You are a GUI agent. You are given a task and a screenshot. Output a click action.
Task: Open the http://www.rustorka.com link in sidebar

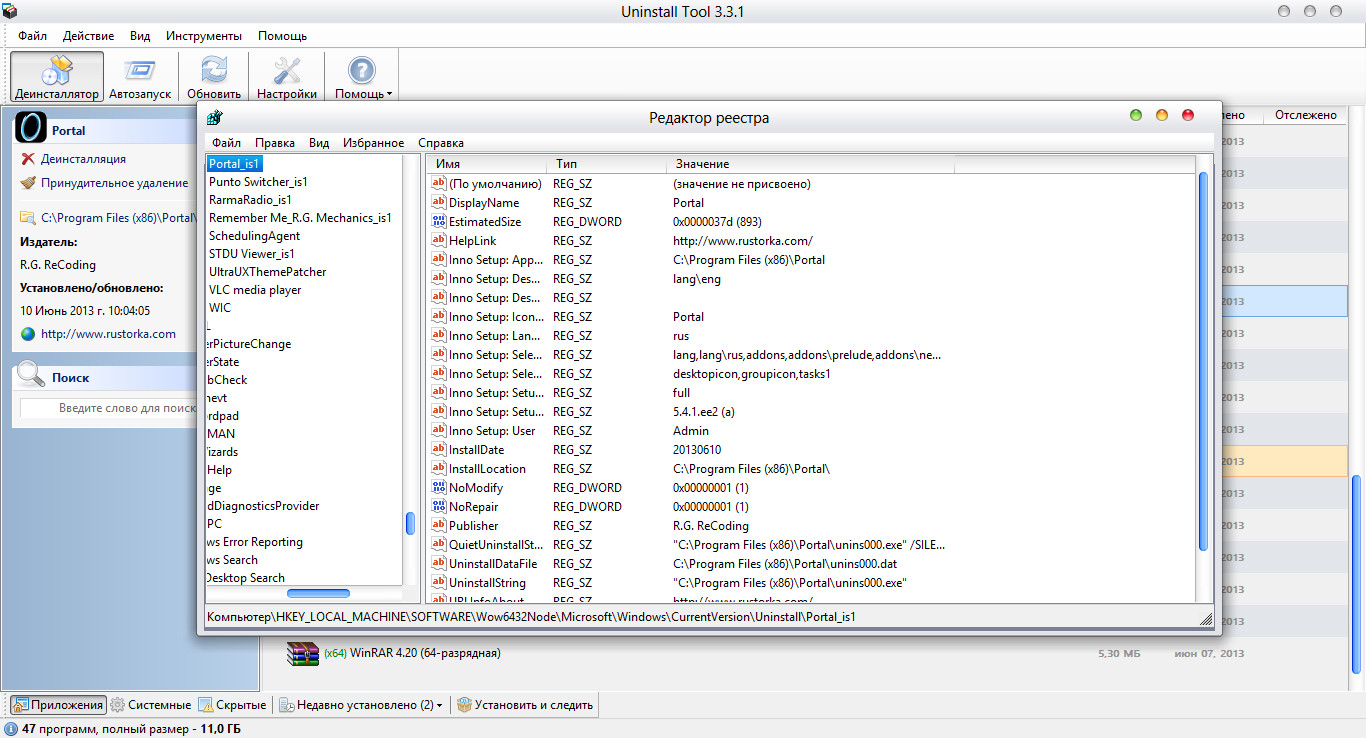108,334
